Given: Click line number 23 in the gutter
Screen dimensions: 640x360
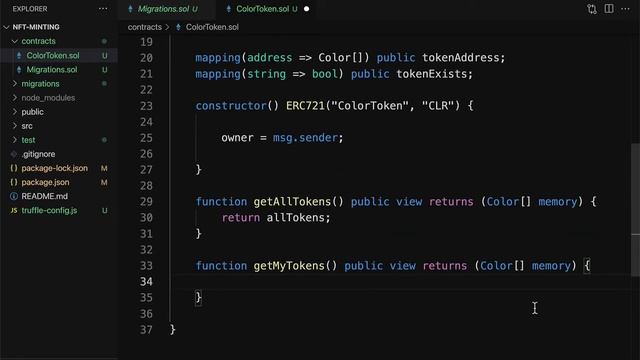Looking at the screenshot, I should [146, 106].
